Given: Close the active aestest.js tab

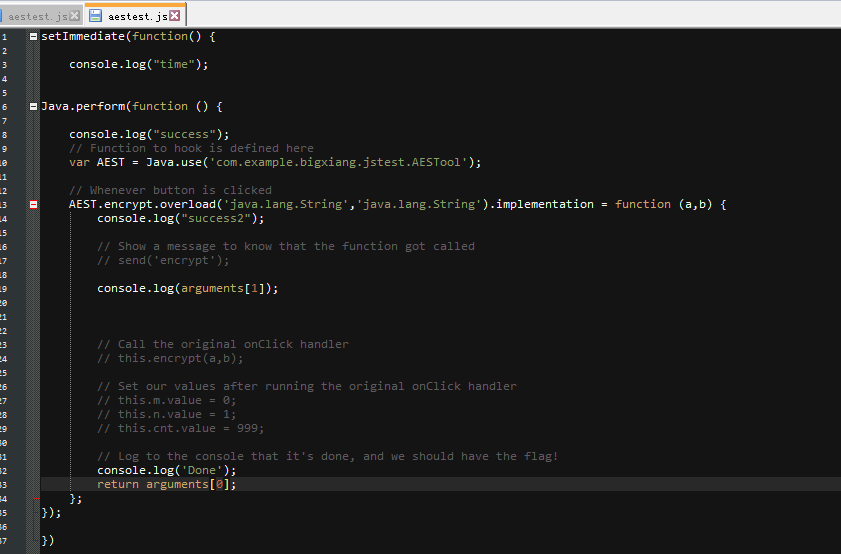Looking at the screenshot, I should point(176,16).
